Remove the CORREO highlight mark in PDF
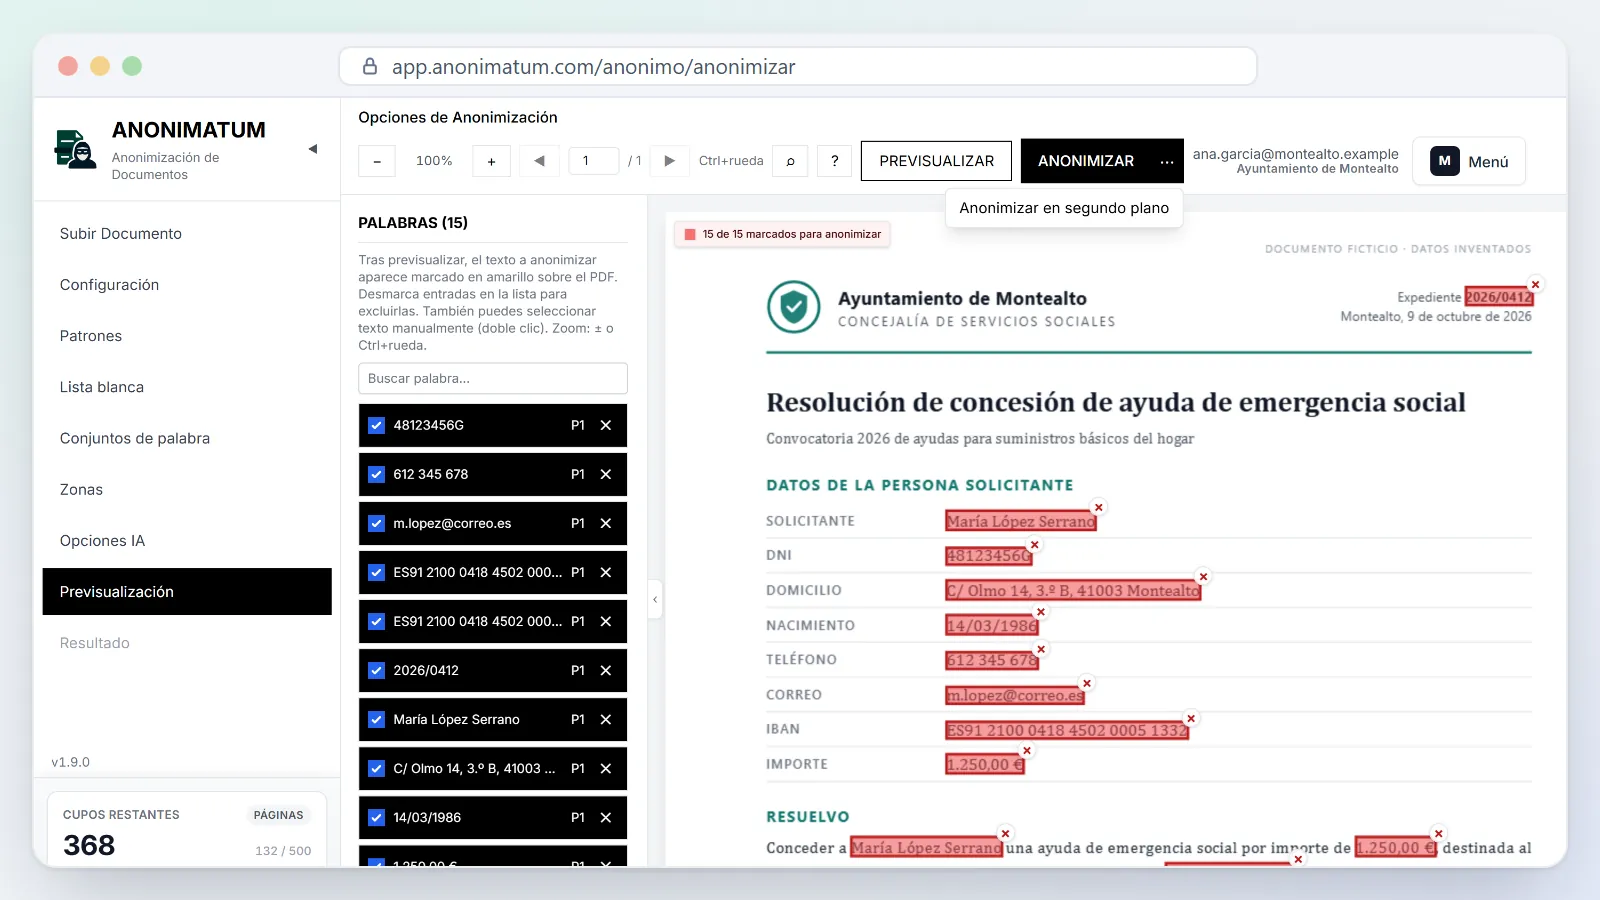This screenshot has width=1600, height=900. coord(1087,683)
